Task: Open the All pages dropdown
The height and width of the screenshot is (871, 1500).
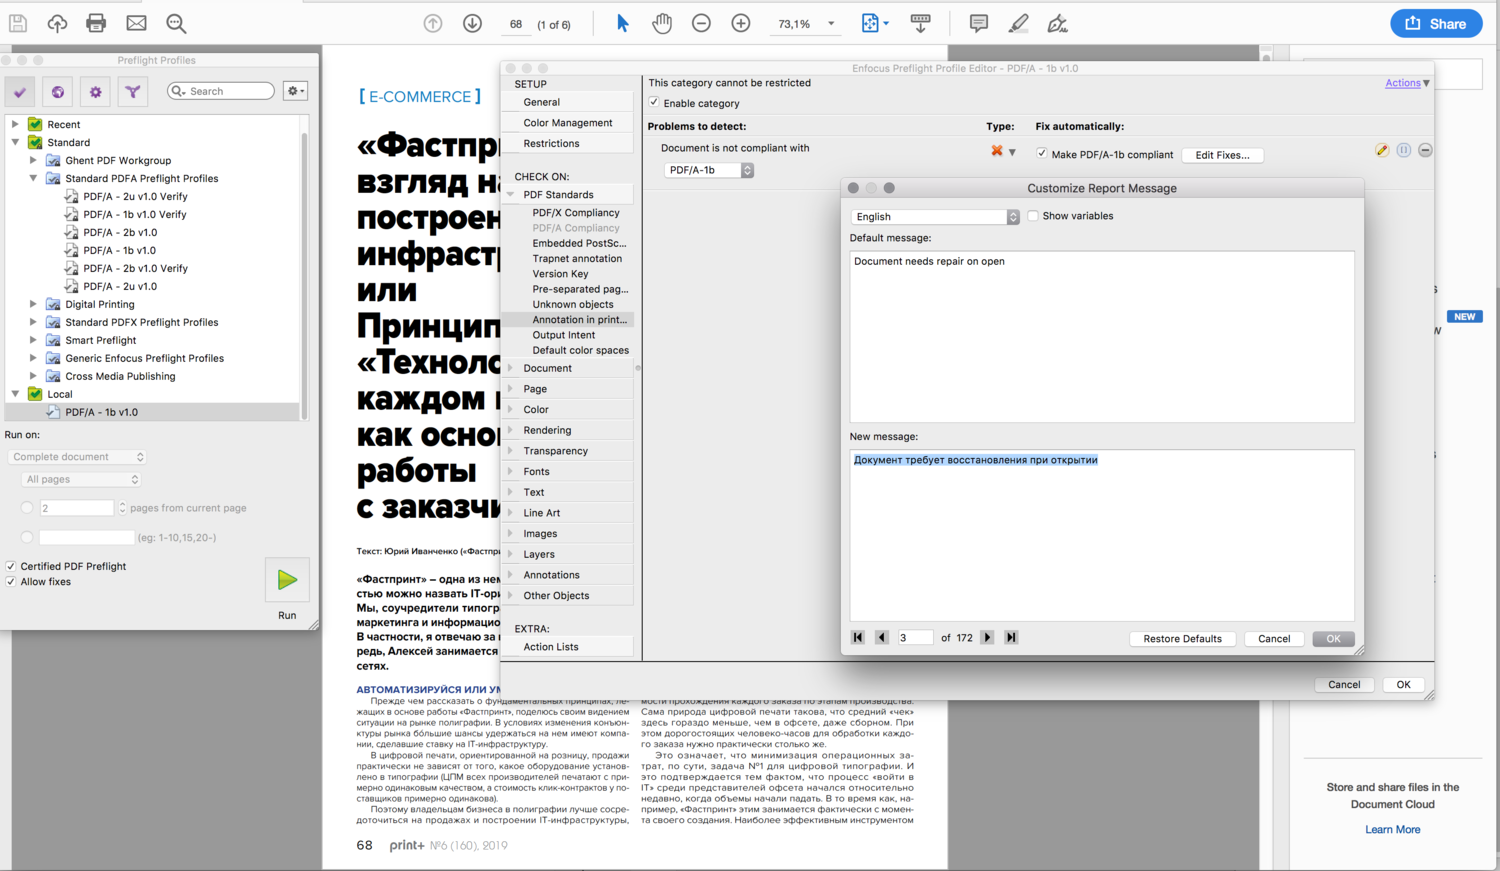Action: [x=81, y=479]
